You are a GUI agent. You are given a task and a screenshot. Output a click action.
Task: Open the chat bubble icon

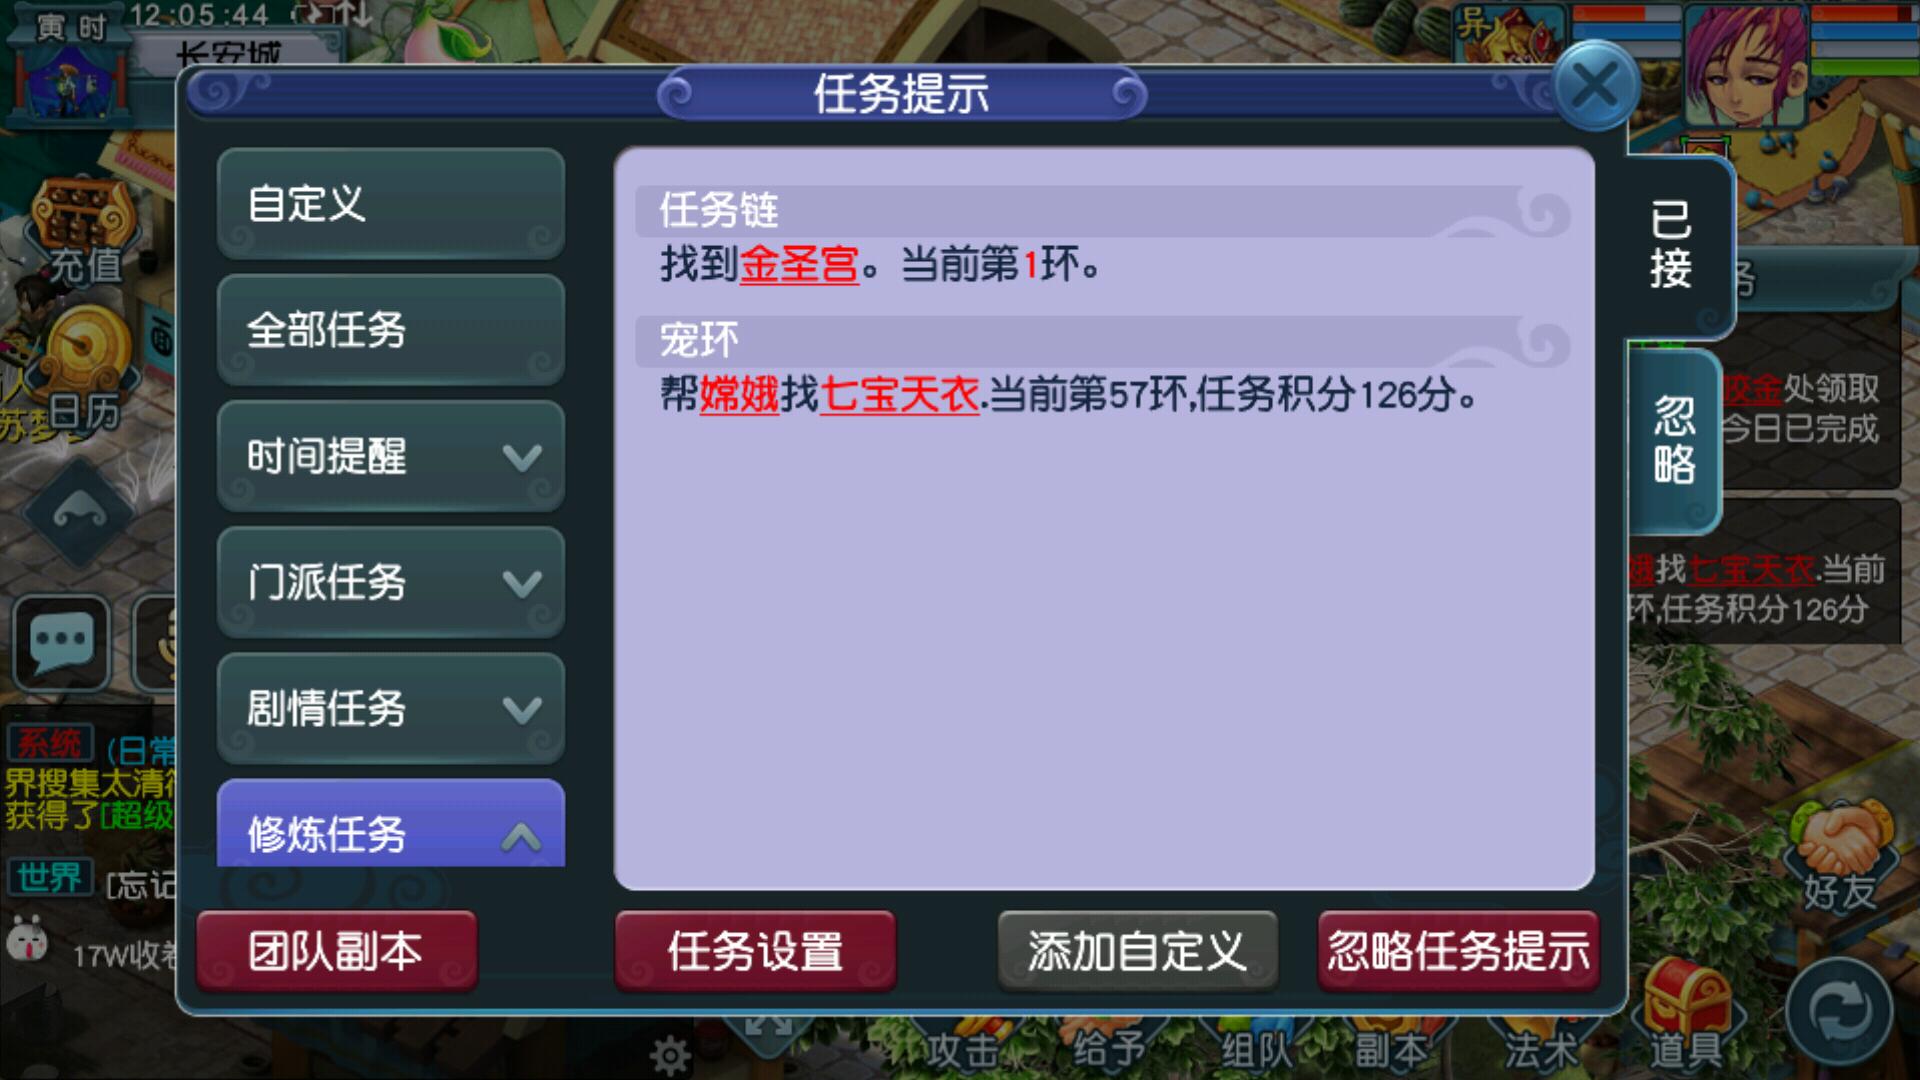[x=62, y=641]
